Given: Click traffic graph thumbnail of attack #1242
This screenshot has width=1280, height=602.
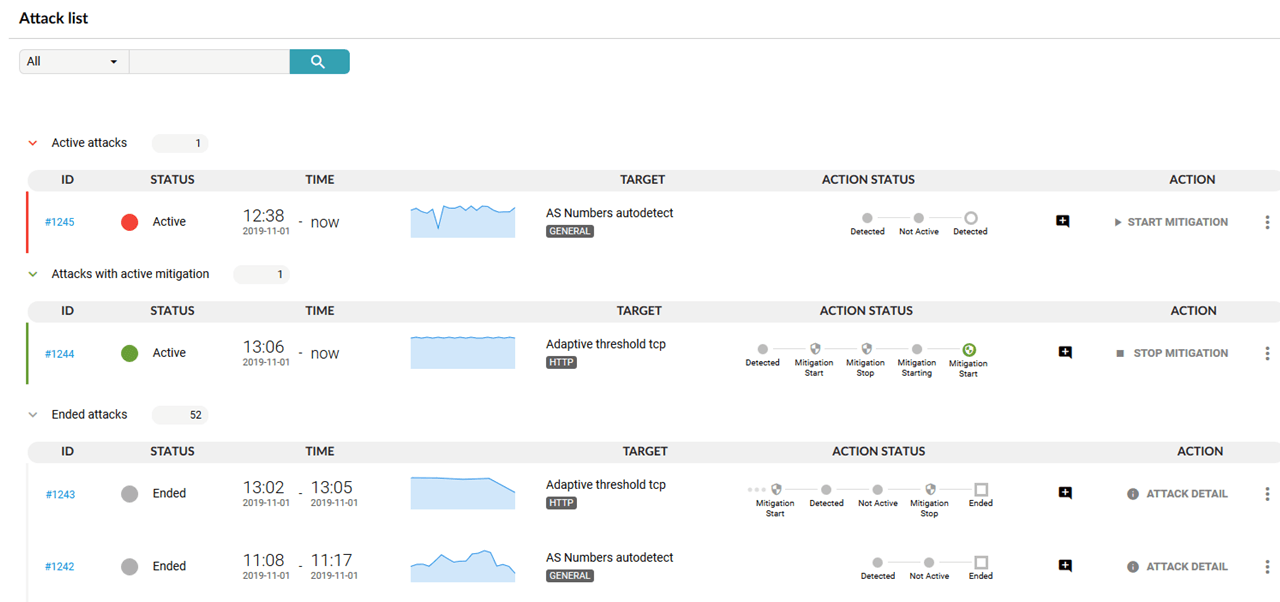Looking at the screenshot, I should 462,566.
